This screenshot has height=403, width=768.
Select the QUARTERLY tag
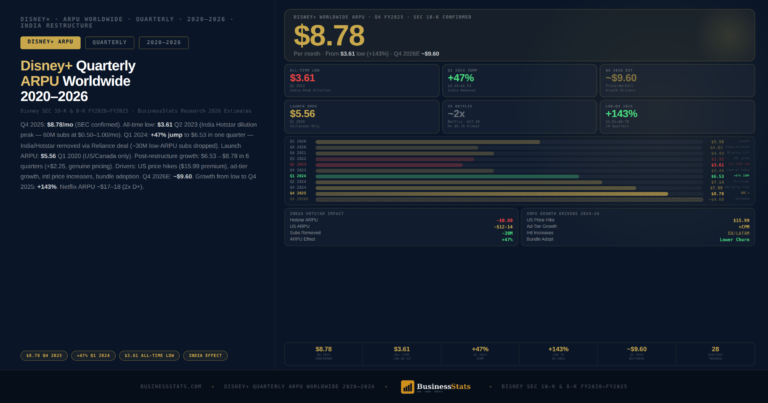(110, 43)
